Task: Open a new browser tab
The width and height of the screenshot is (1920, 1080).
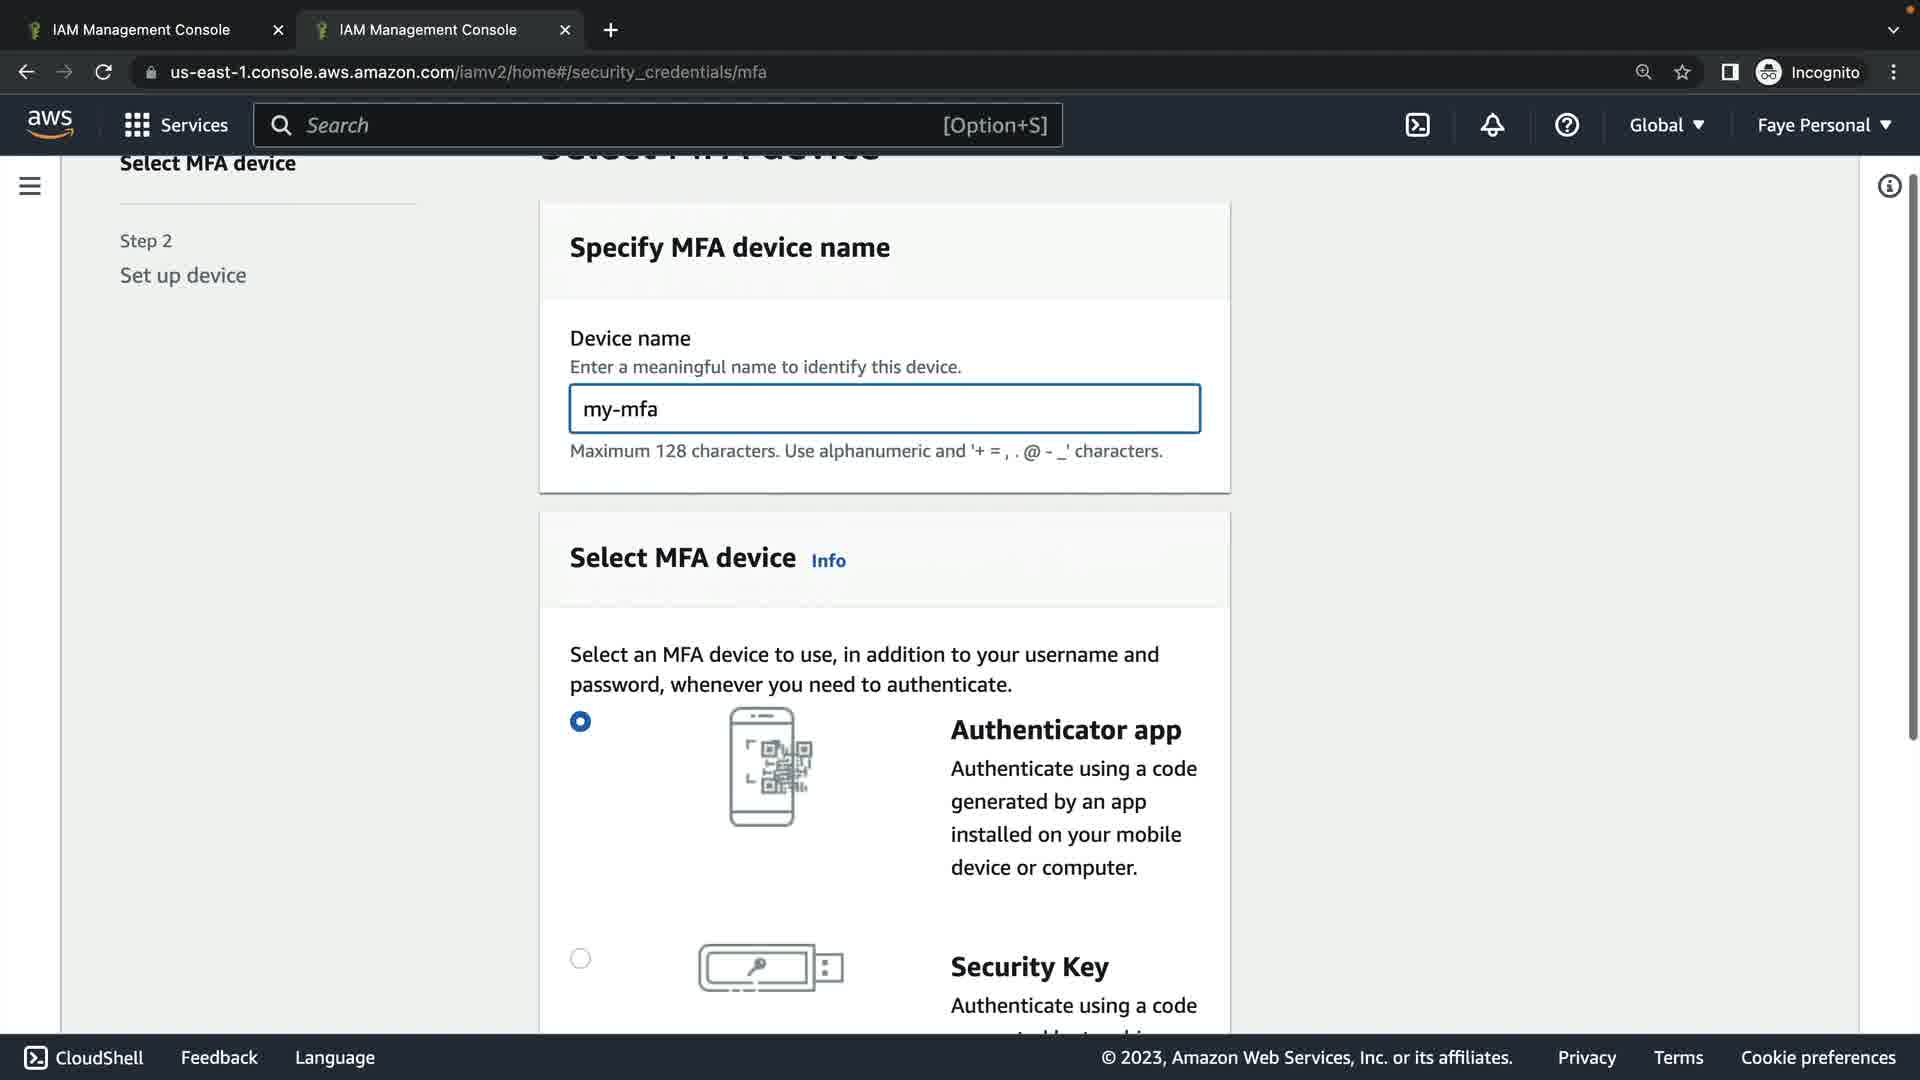Action: (610, 30)
